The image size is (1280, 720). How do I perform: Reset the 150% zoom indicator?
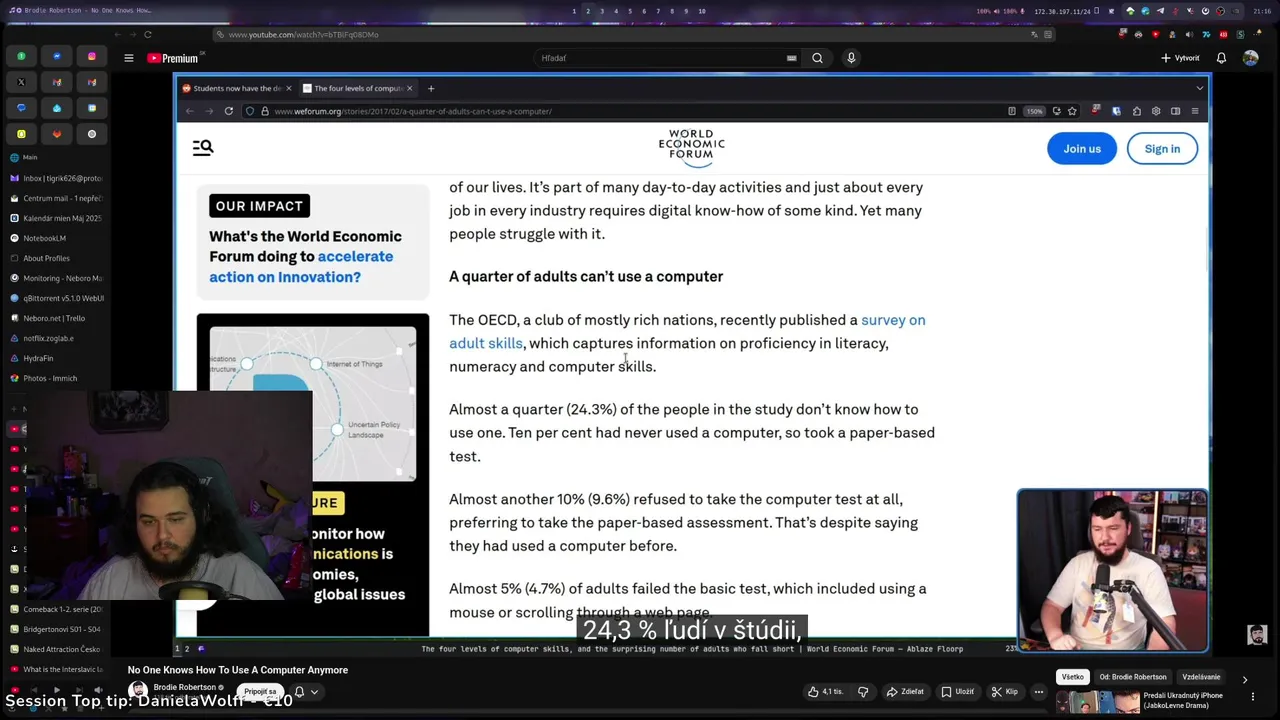click(1035, 111)
